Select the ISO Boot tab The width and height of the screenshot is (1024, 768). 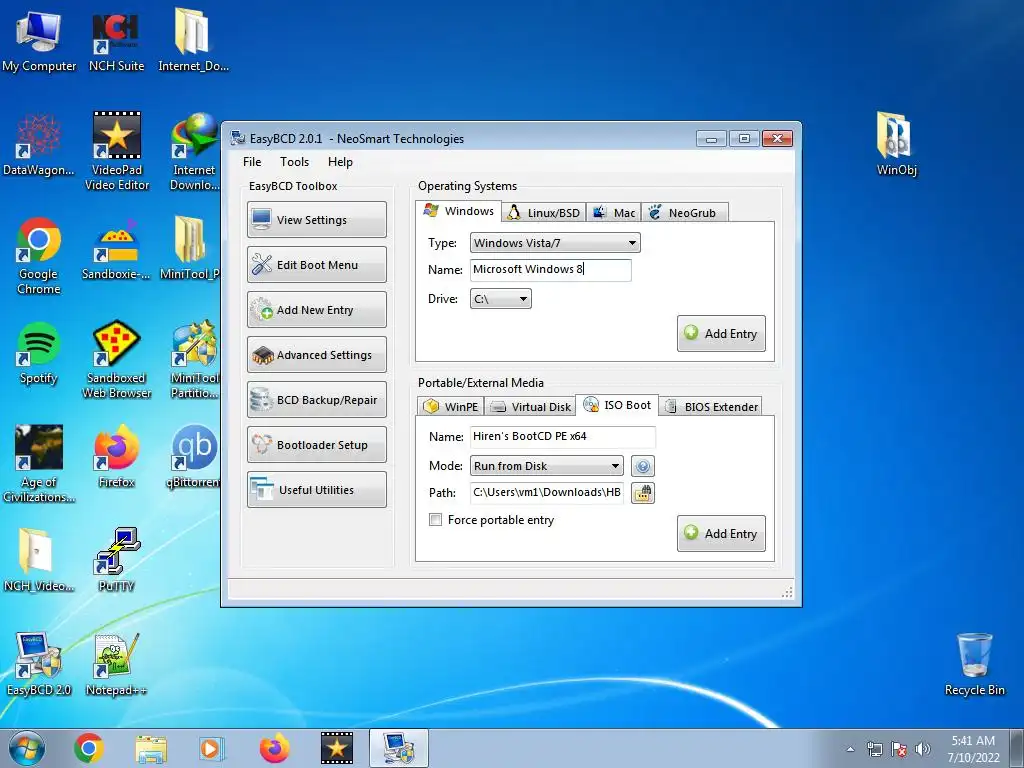[617, 405]
